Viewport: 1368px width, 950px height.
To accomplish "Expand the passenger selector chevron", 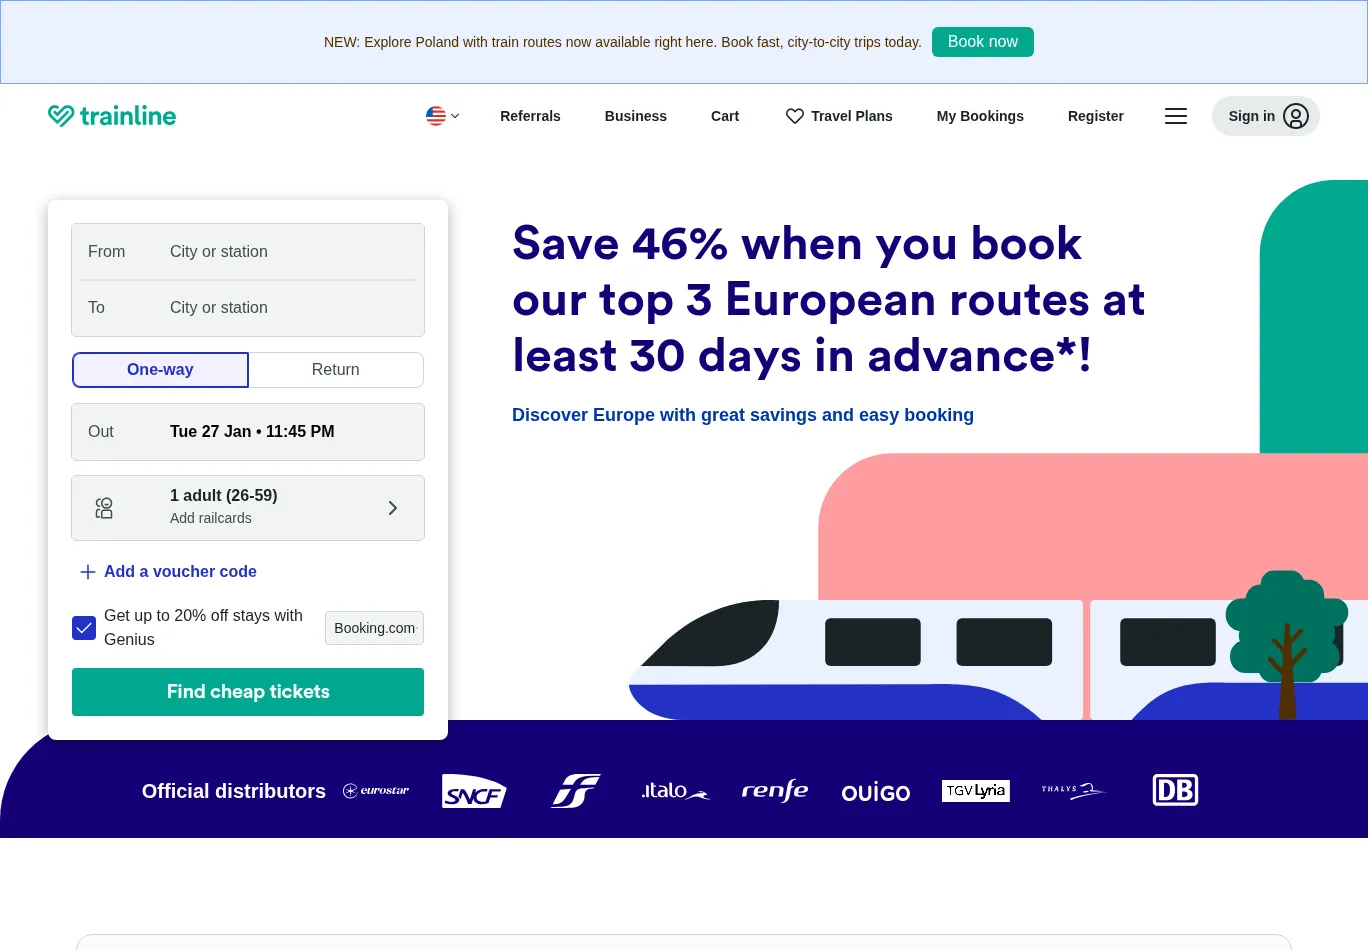I will click(x=393, y=508).
